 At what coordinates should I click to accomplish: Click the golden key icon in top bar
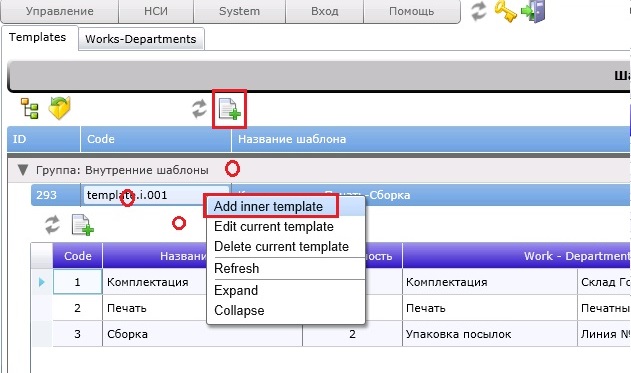coord(505,11)
